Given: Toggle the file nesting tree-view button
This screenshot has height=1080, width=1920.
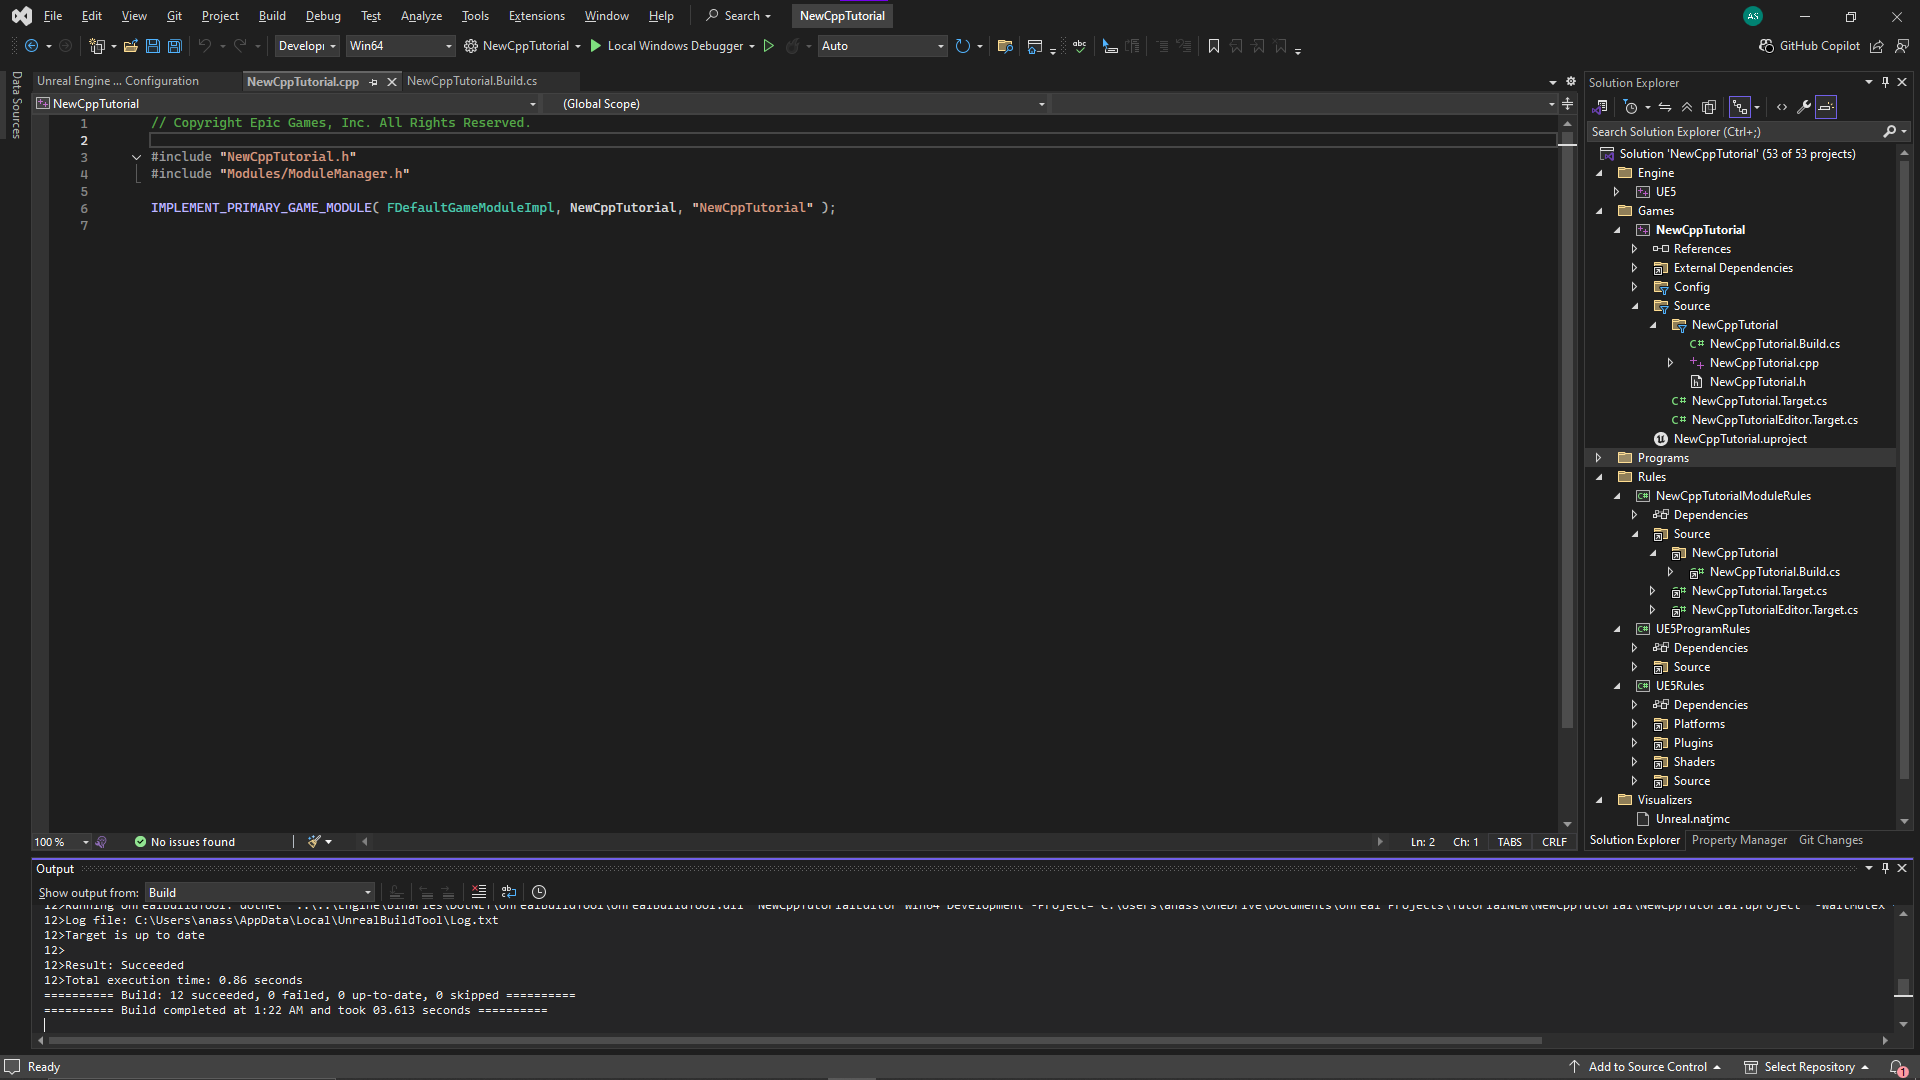Looking at the screenshot, I should (x=1740, y=107).
